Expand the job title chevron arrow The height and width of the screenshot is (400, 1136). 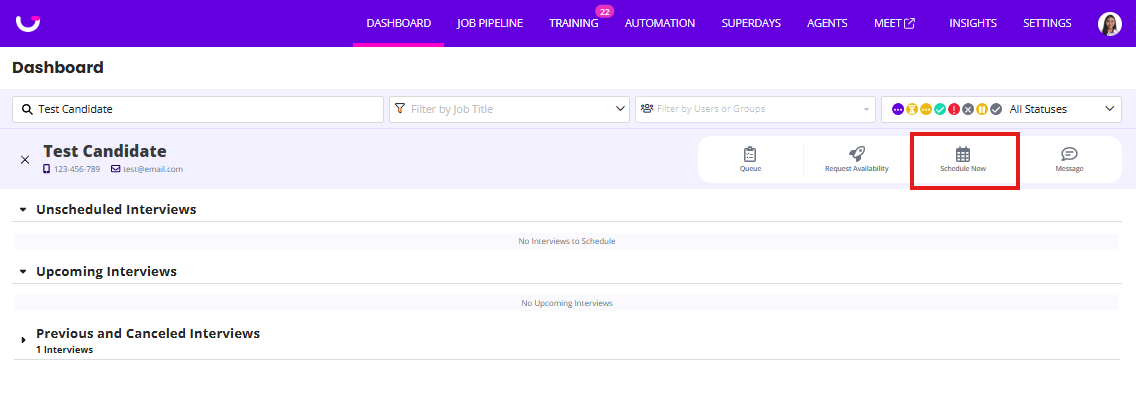(620, 109)
